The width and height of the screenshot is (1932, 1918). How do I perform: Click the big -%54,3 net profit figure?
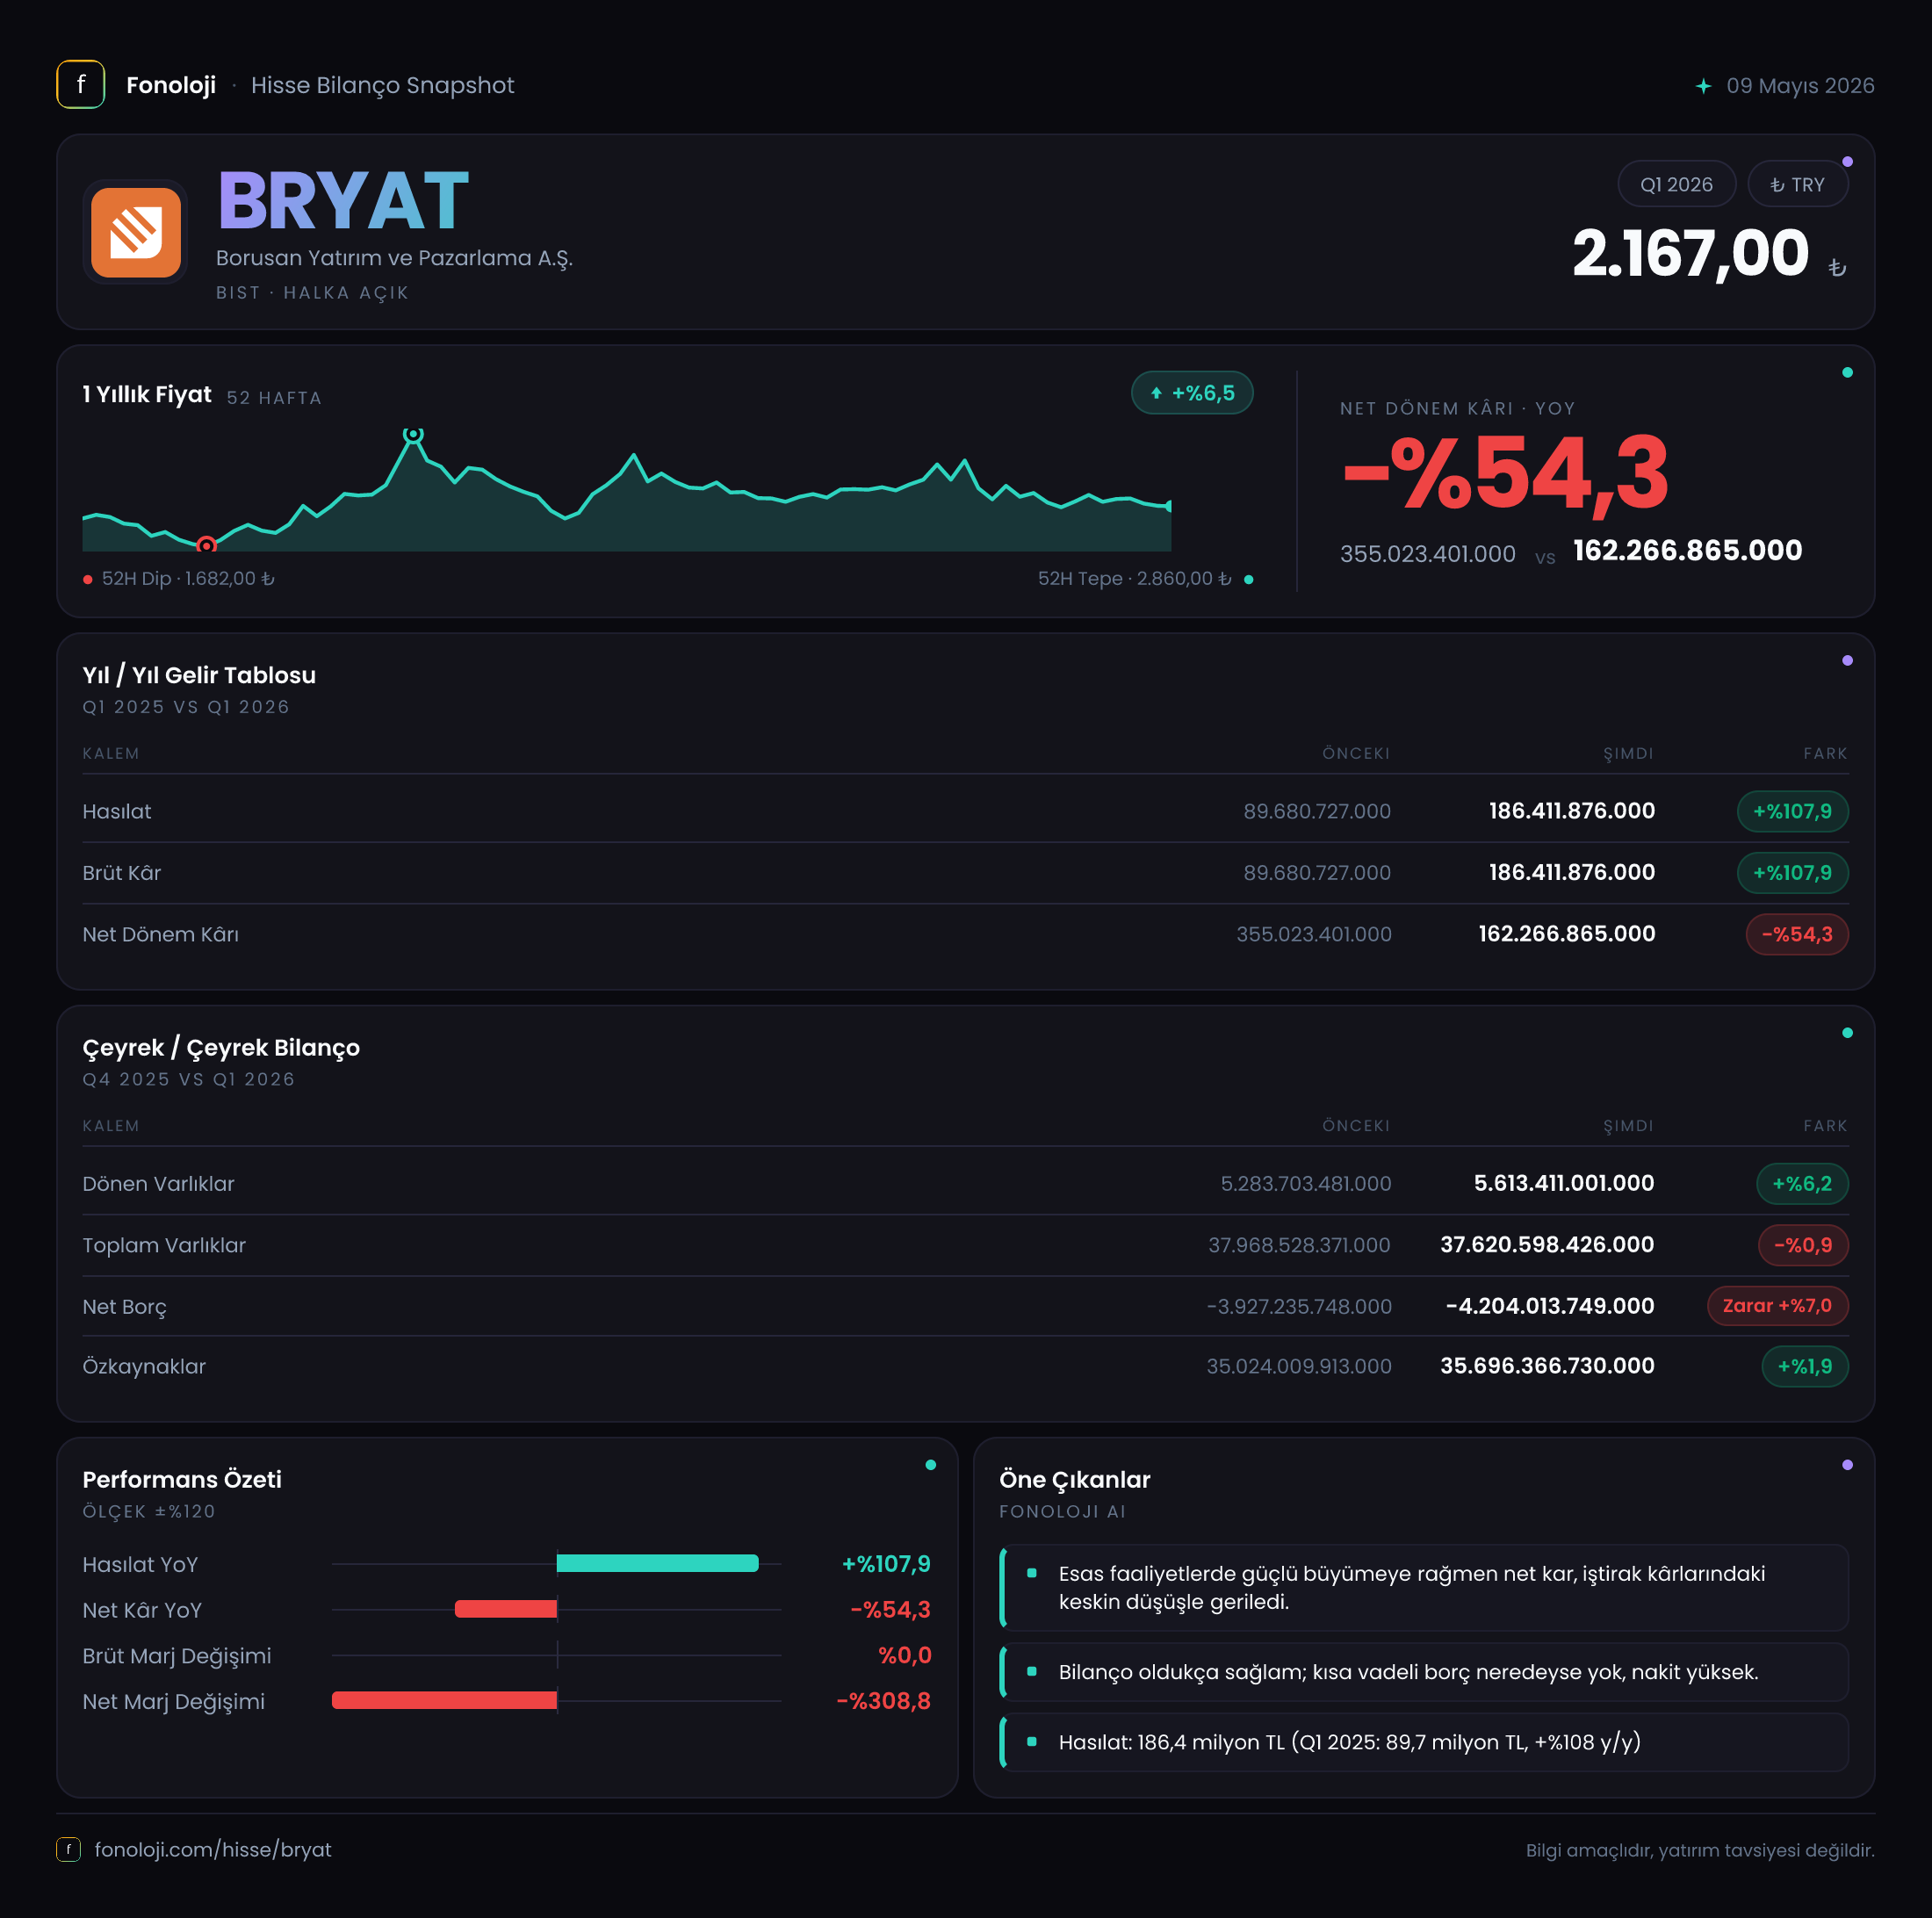click(x=1505, y=473)
